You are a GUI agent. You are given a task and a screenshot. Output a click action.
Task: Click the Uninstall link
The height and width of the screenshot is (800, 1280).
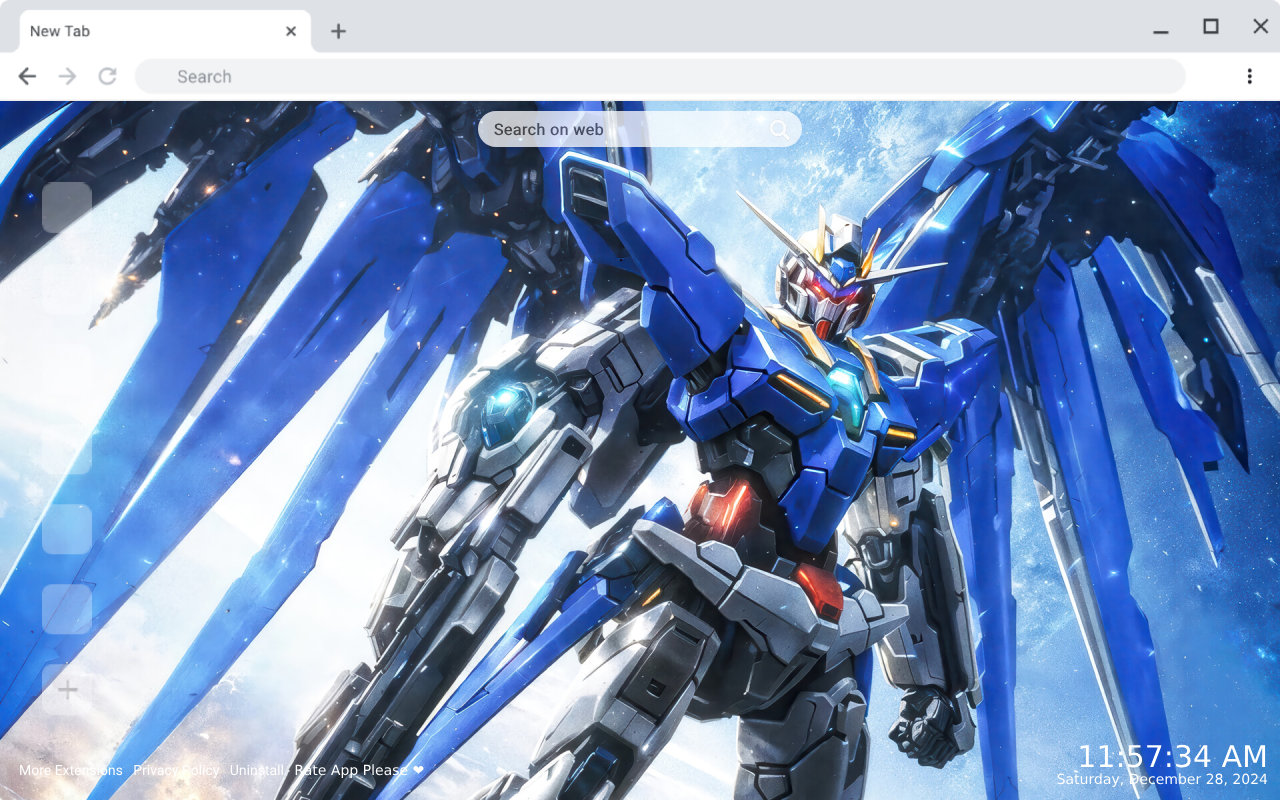[x=257, y=770]
